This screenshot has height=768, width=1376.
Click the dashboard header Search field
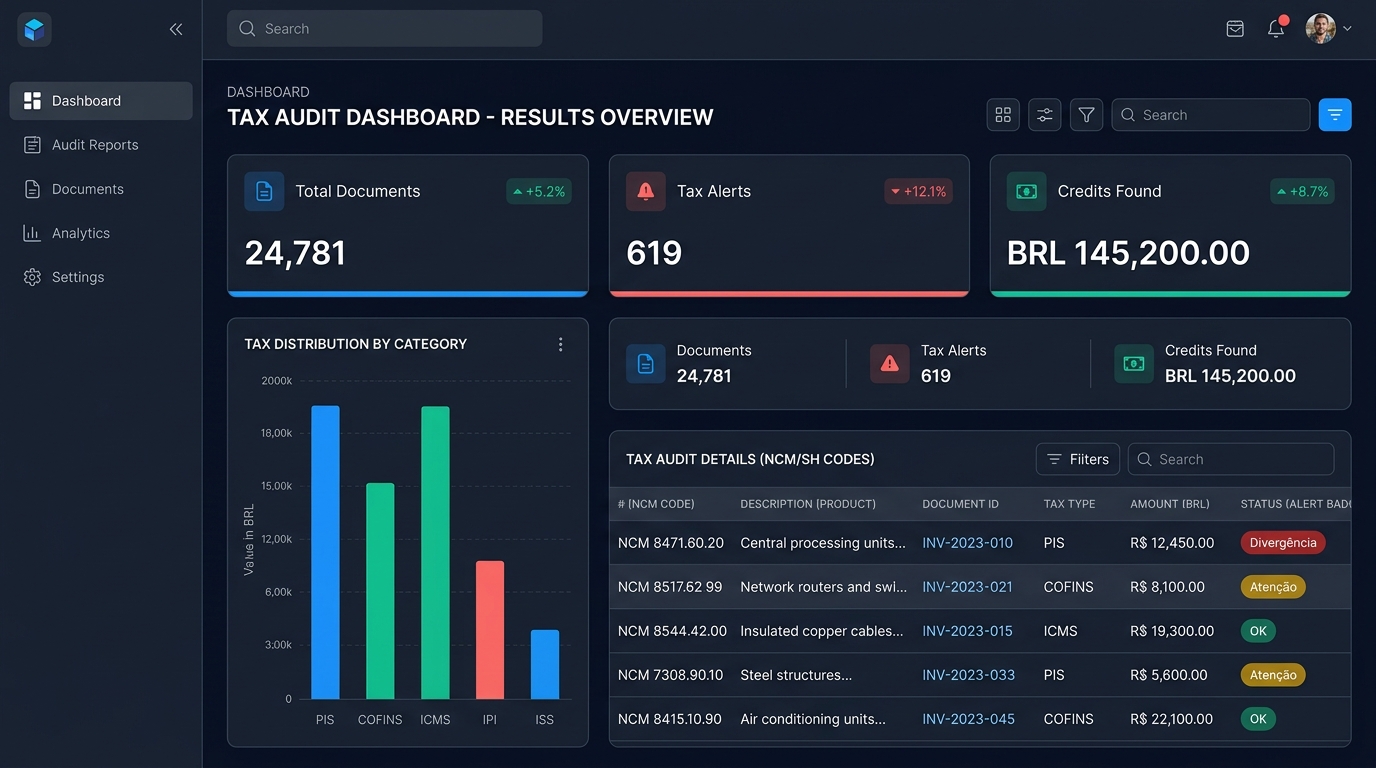[x=1211, y=115]
